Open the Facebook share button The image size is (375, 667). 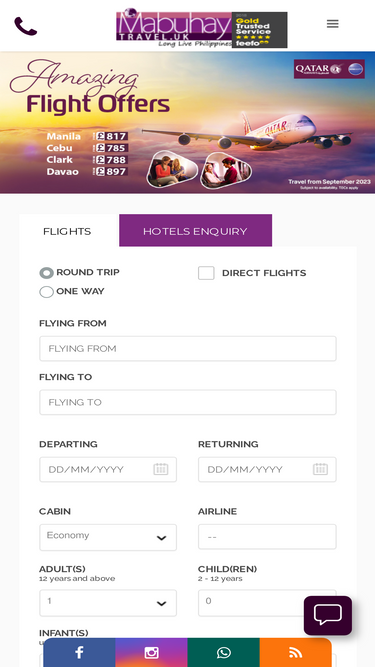(79, 653)
